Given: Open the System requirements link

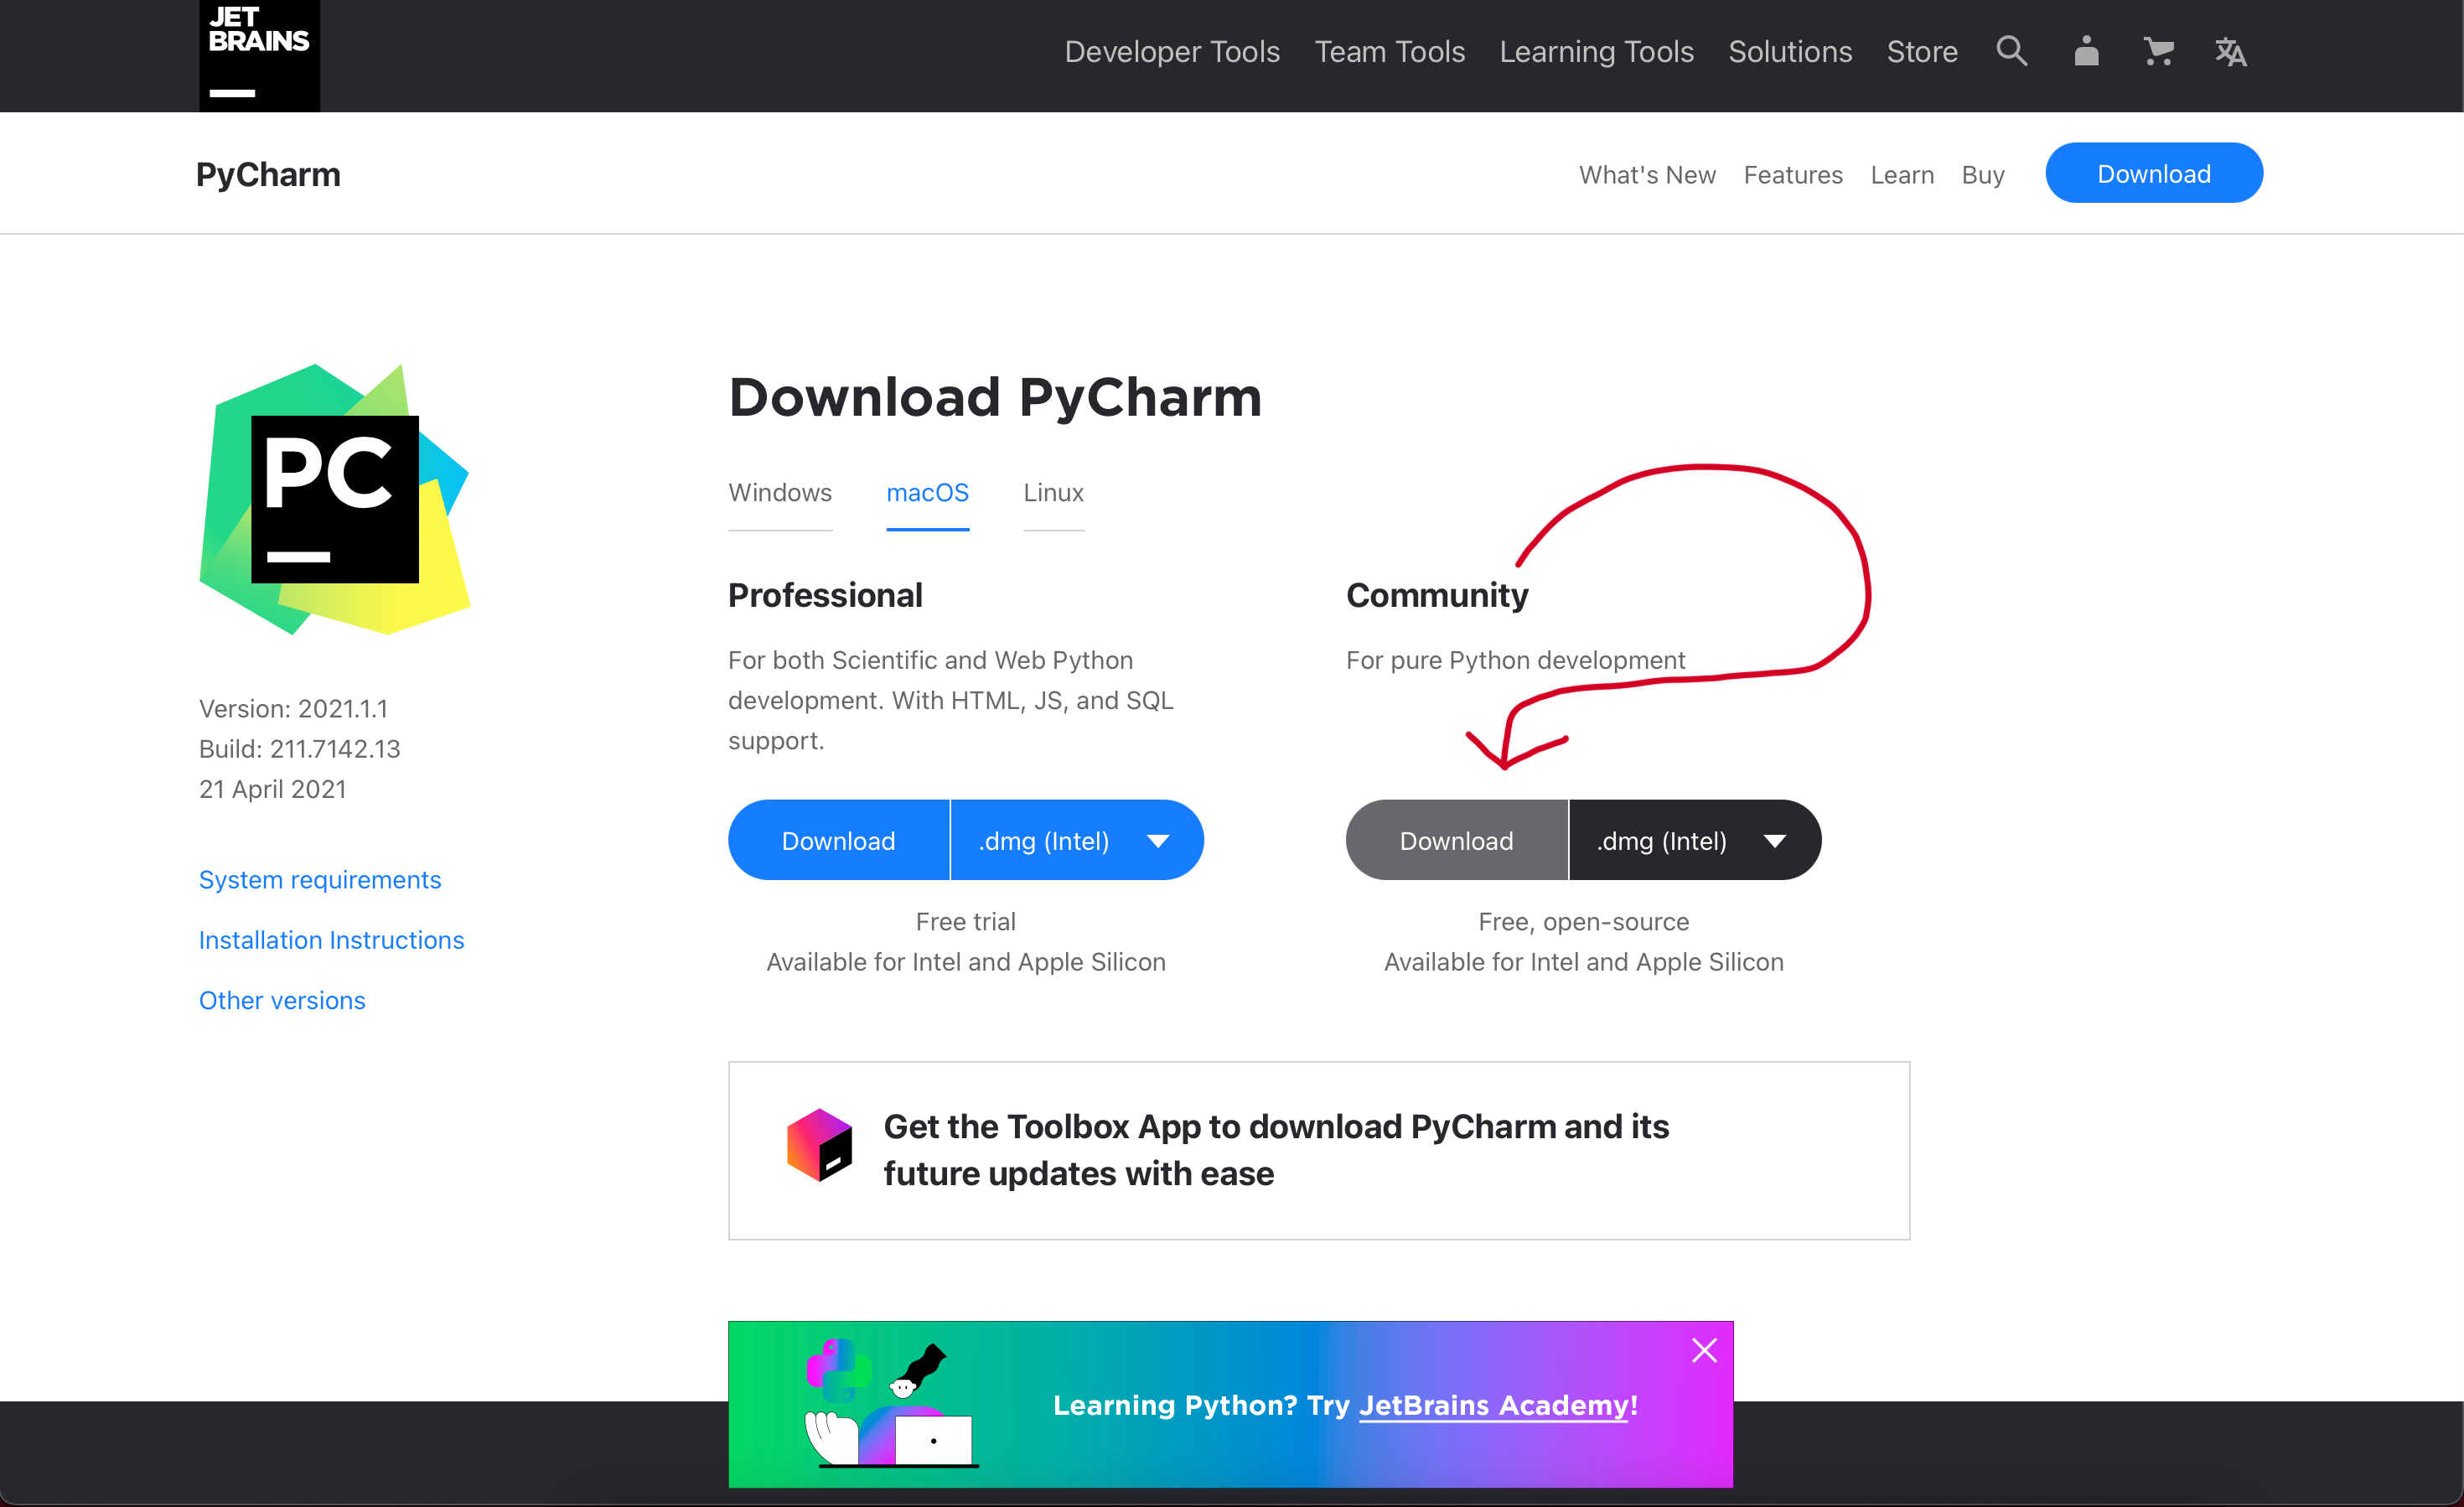Looking at the screenshot, I should tap(320, 879).
